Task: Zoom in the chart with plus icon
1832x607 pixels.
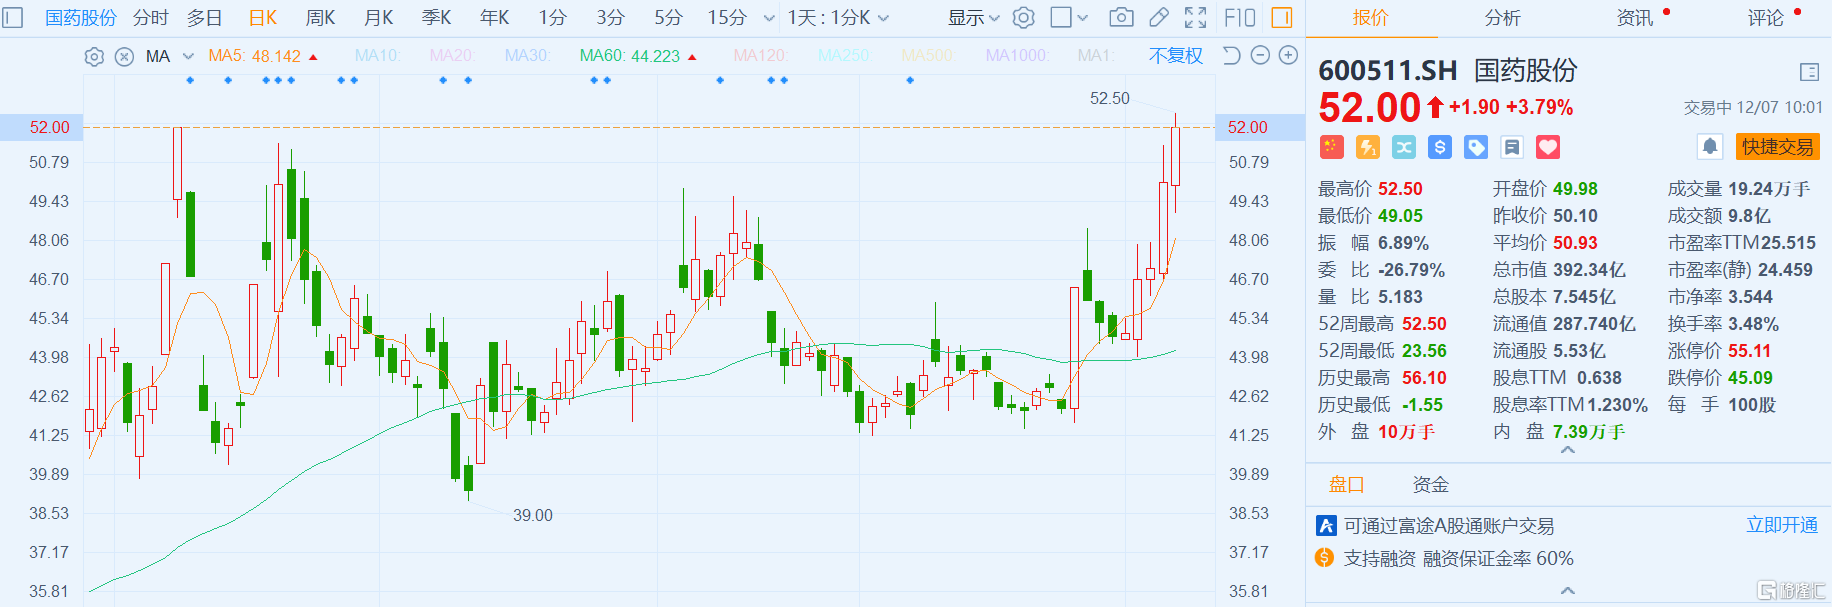Action: tap(1288, 56)
